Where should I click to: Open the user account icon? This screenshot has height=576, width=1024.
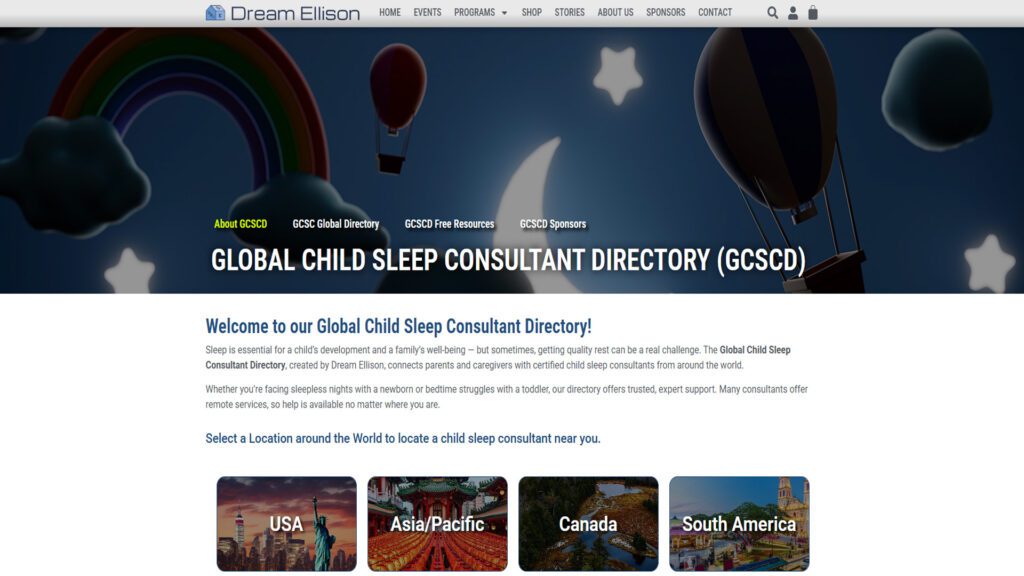pyautogui.click(x=793, y=13)
